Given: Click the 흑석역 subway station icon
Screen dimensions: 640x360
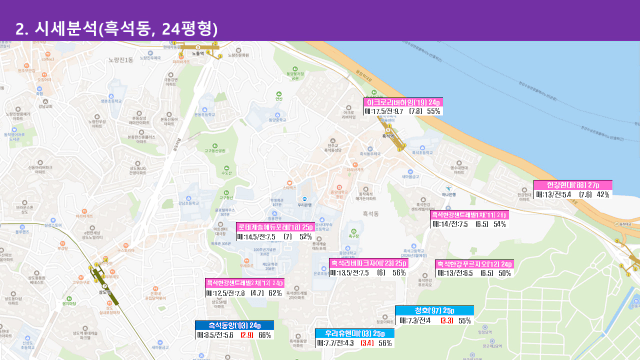Looking at the screenshot, I should click(x=389, y=131).
